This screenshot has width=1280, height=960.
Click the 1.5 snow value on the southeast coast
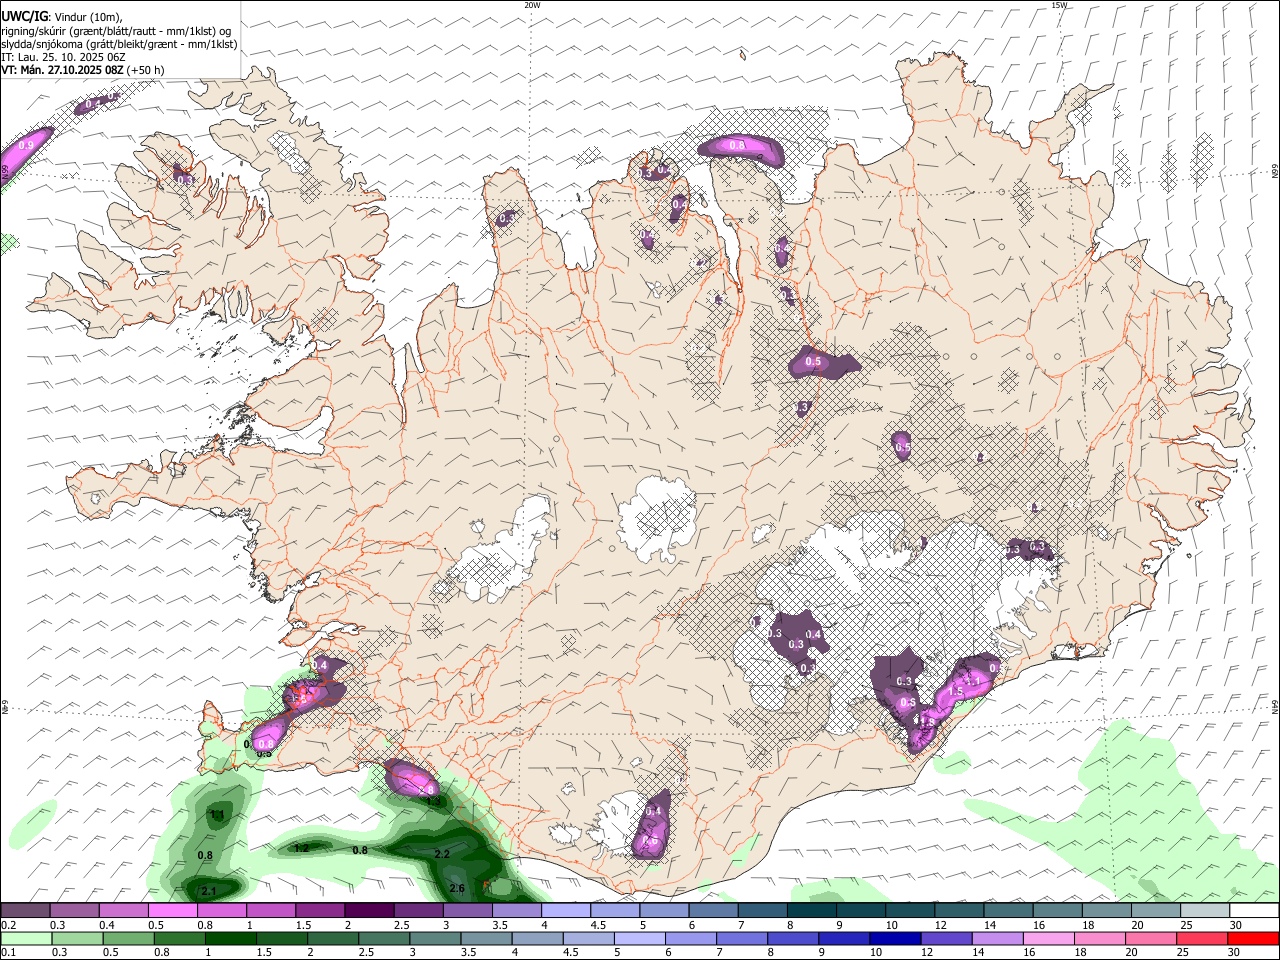955,692
